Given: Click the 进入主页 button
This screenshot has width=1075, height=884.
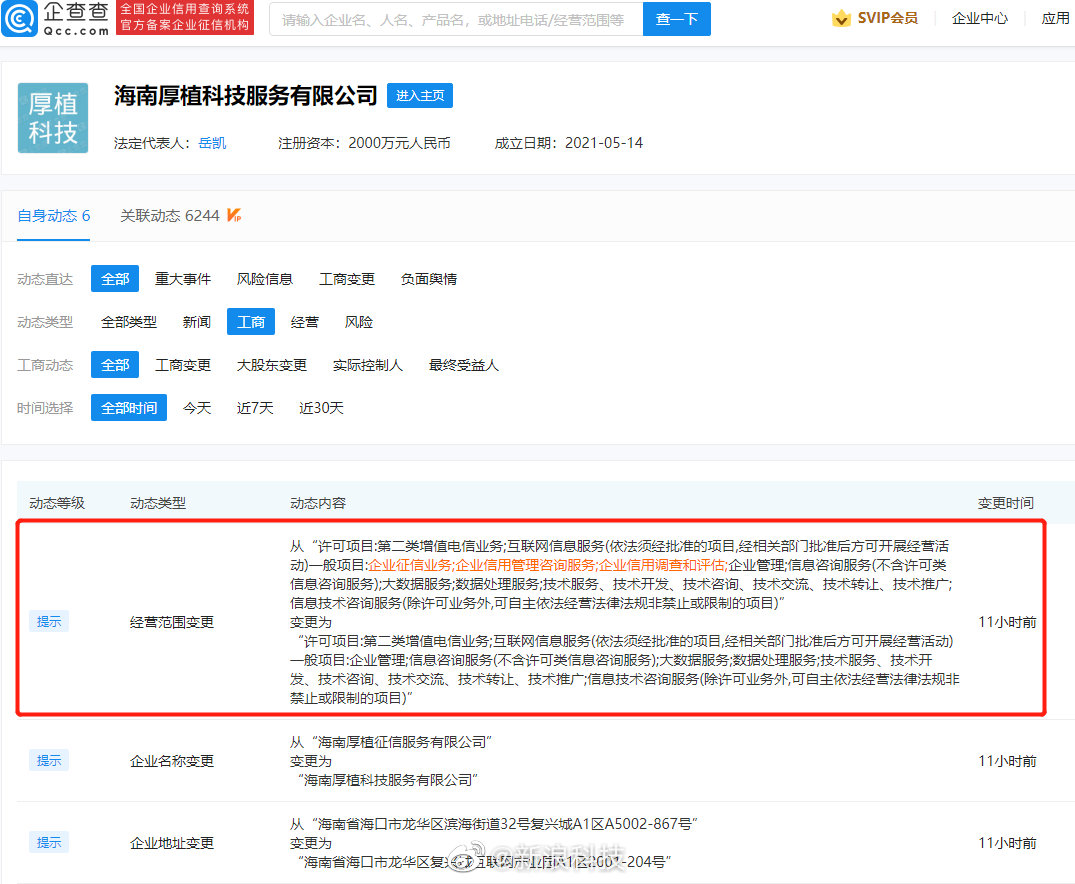Looking at the screenshot, I should point(420,96).
